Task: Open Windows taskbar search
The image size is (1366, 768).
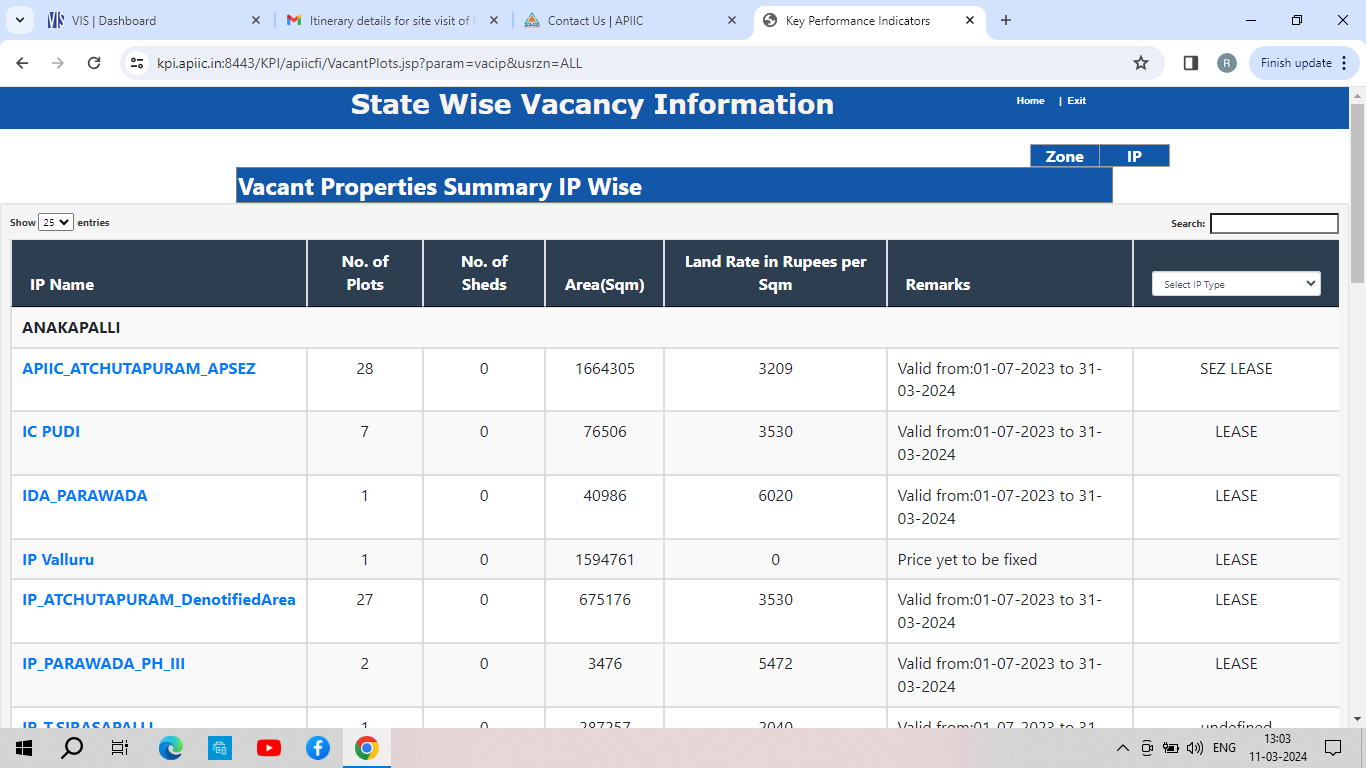Action: 72,748
